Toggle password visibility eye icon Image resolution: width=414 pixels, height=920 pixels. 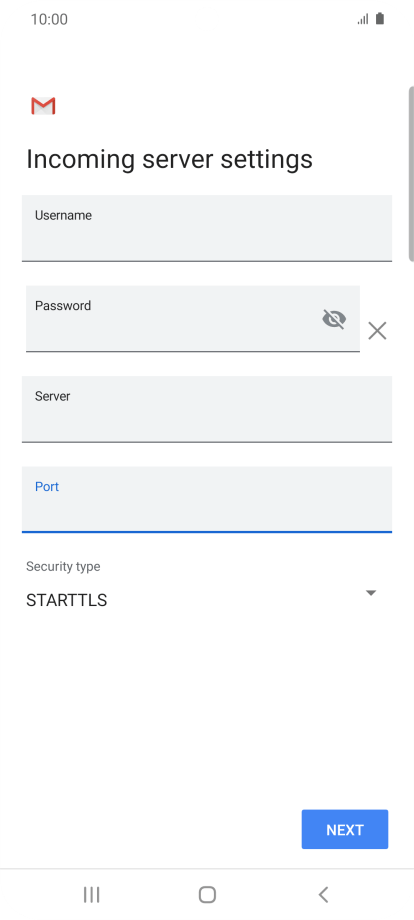334,319
